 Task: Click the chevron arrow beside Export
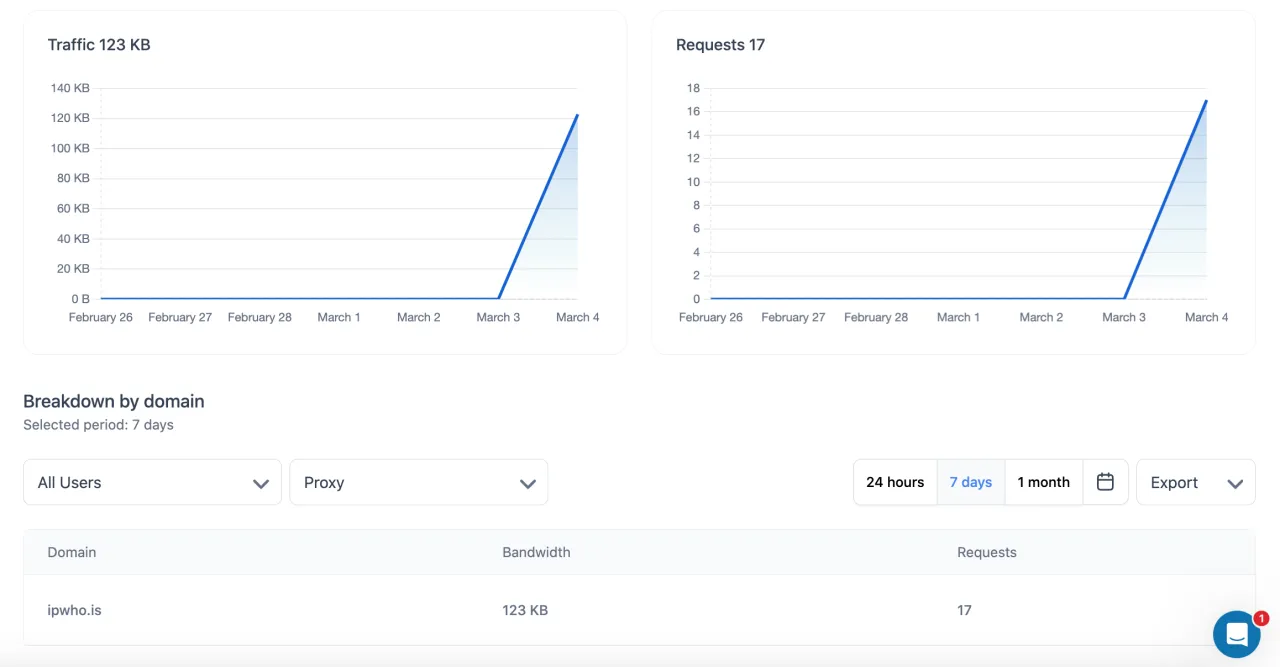tap(1235, 484)
